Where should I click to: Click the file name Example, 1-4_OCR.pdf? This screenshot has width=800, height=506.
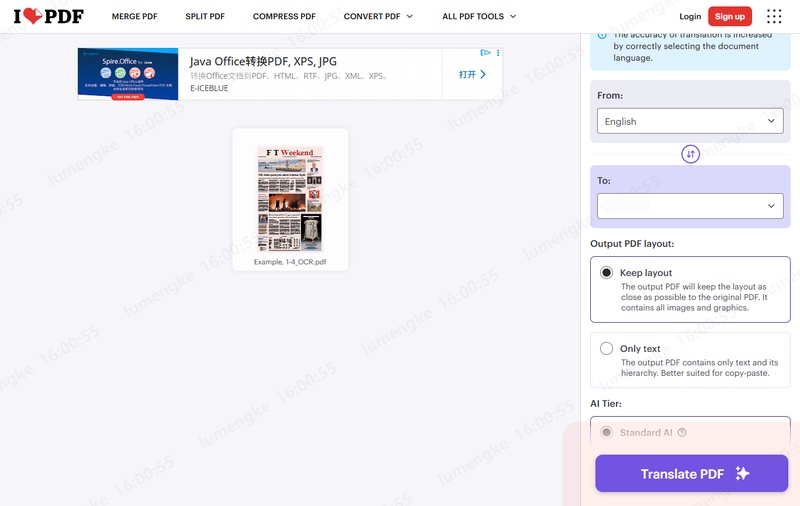290,262
